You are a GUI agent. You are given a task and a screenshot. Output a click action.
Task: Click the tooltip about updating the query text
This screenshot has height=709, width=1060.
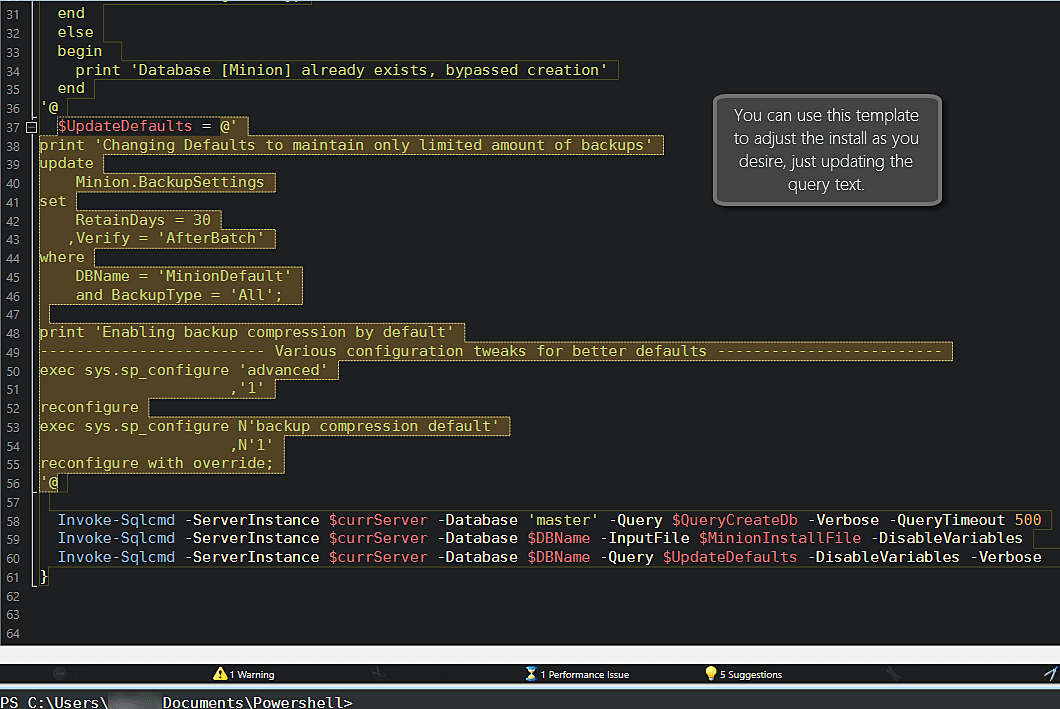[x=826, y=150]
